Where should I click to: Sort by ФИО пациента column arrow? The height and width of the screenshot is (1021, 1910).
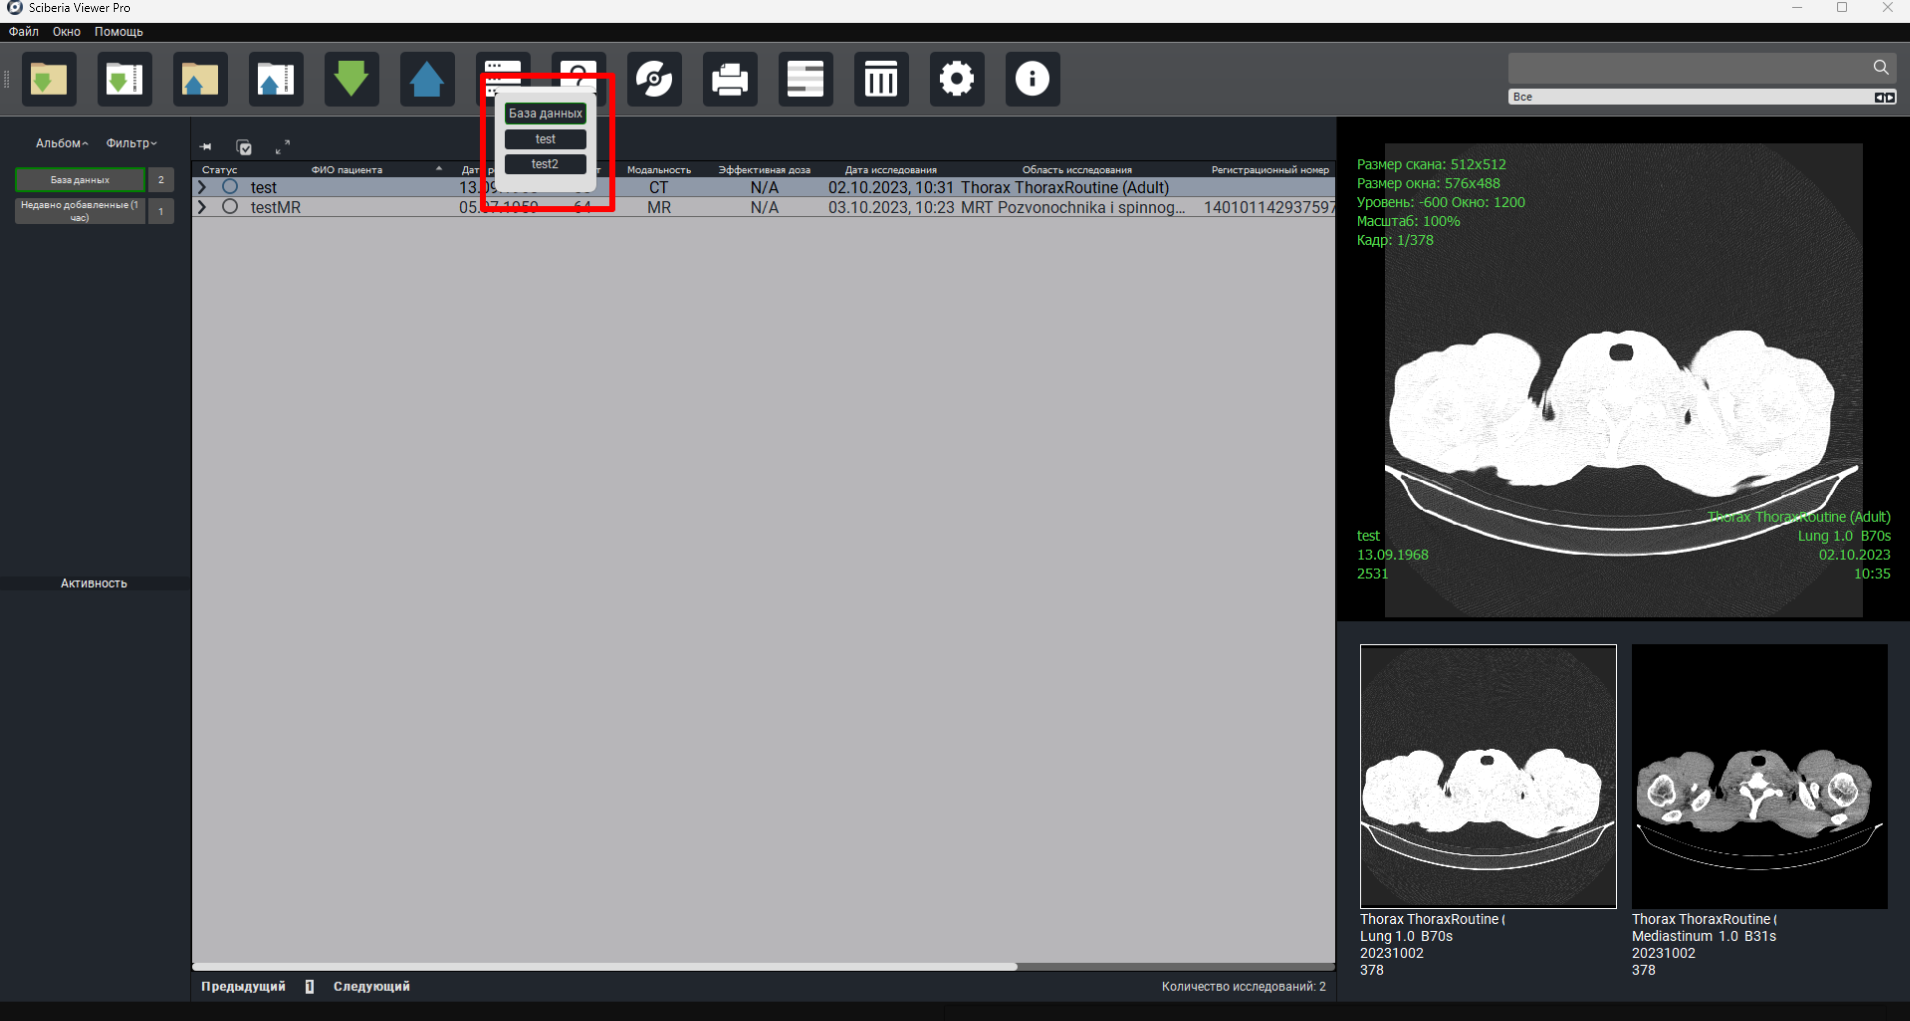(x=438, y=169)
